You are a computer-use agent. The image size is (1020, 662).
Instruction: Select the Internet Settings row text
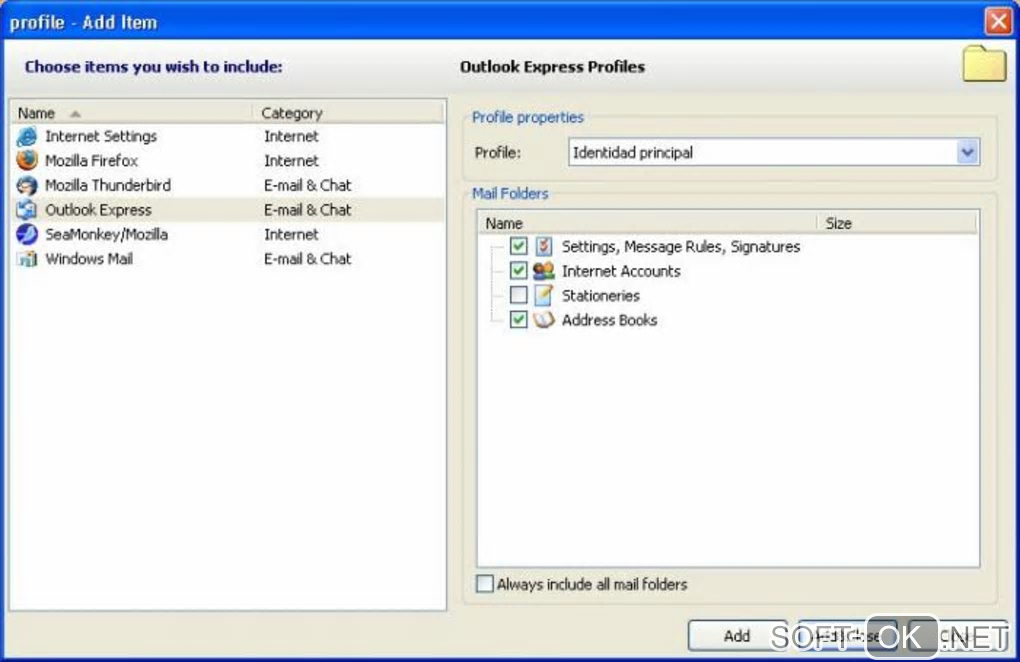coord(101,137)
